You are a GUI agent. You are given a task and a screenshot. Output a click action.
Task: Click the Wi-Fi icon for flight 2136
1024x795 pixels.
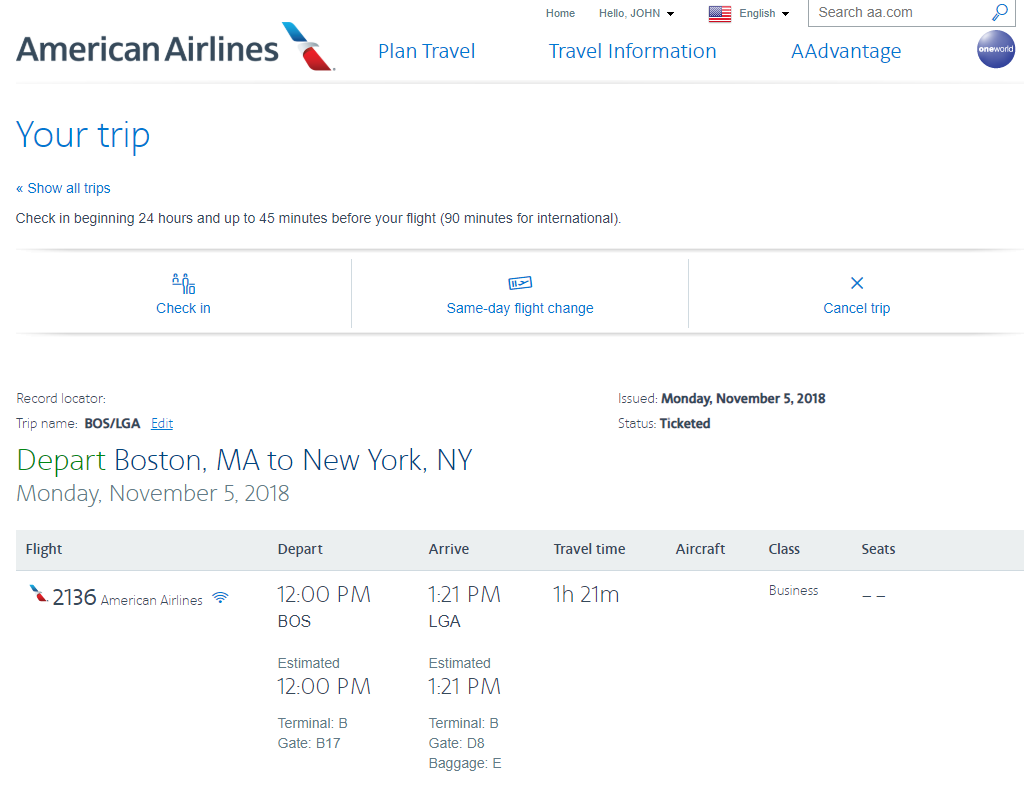[x=220, y=598]
